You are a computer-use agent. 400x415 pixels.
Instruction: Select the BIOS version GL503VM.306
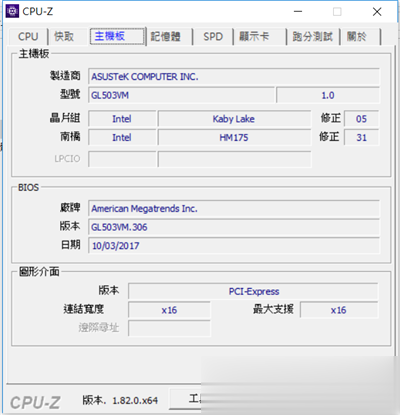234,227
